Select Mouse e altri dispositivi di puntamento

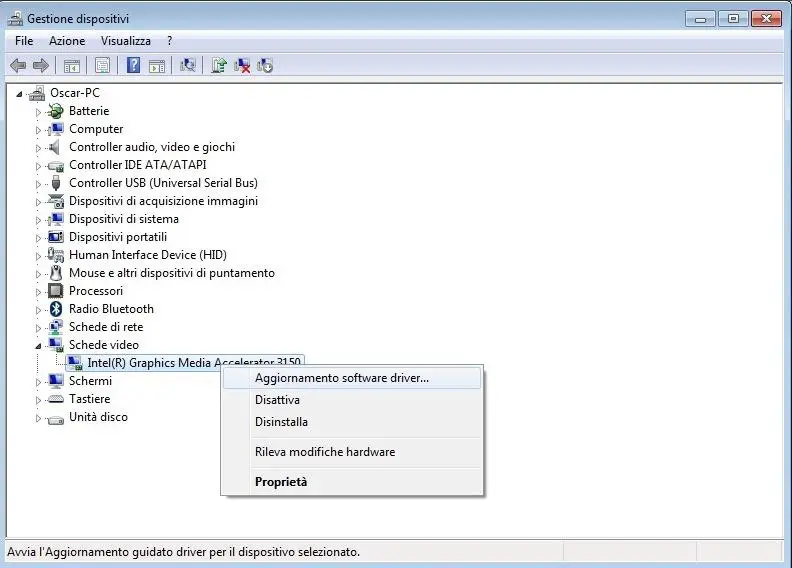[172, 273]
